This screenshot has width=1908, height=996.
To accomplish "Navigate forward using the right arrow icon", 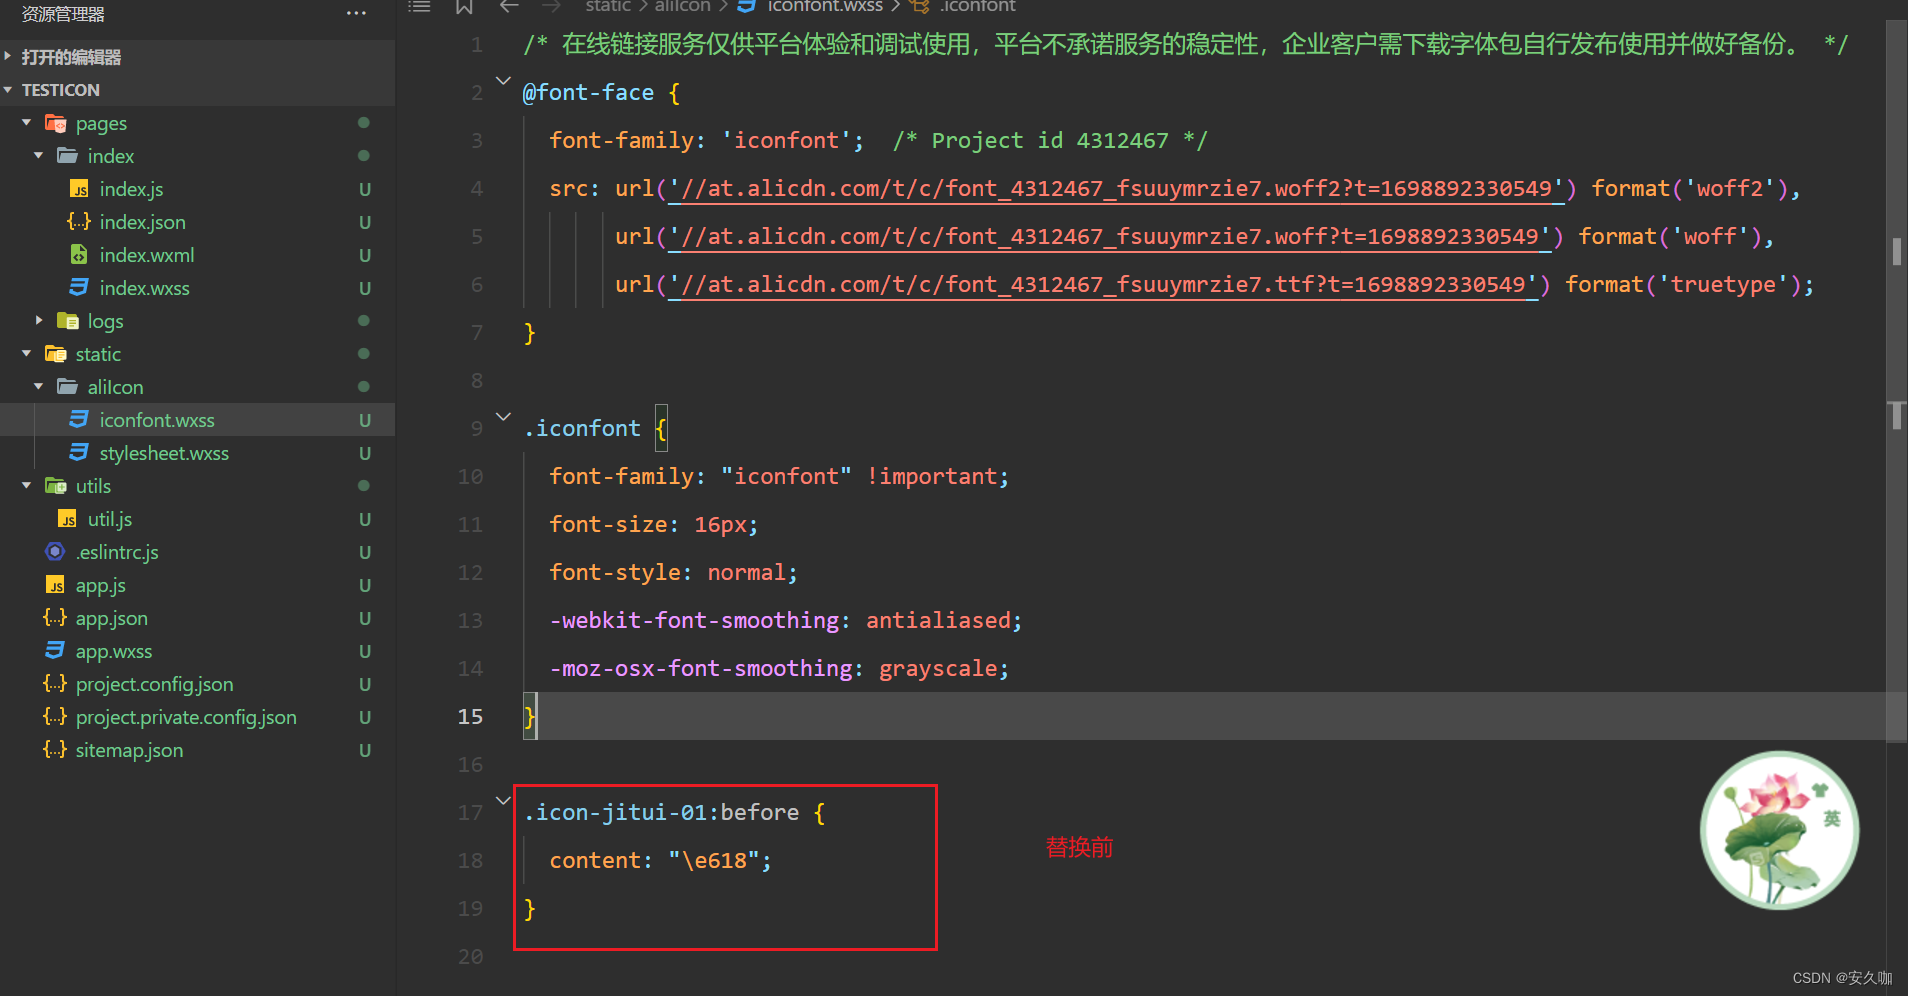I will pos(550,7).
